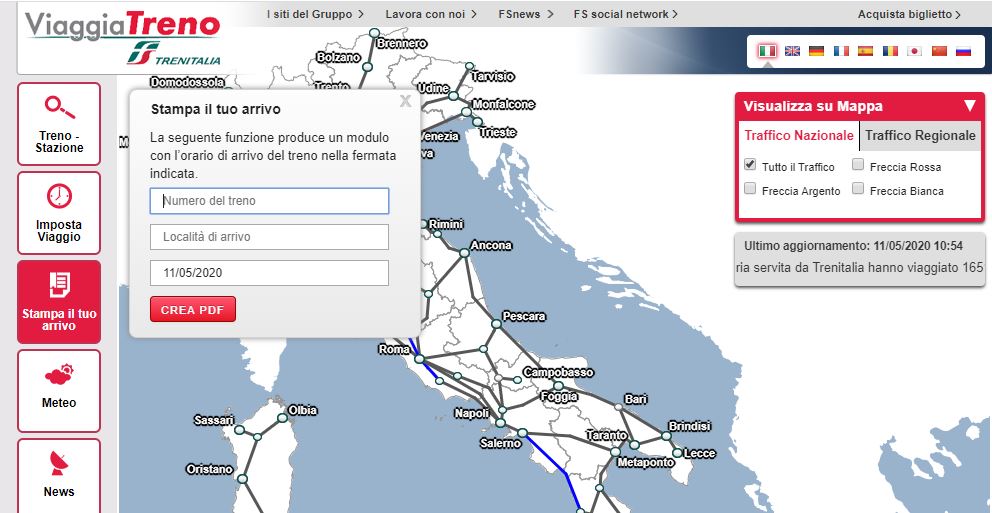Enable Freccia Rossa checkbox
This screenshot has width=992, height=513.
click(858, 164)
